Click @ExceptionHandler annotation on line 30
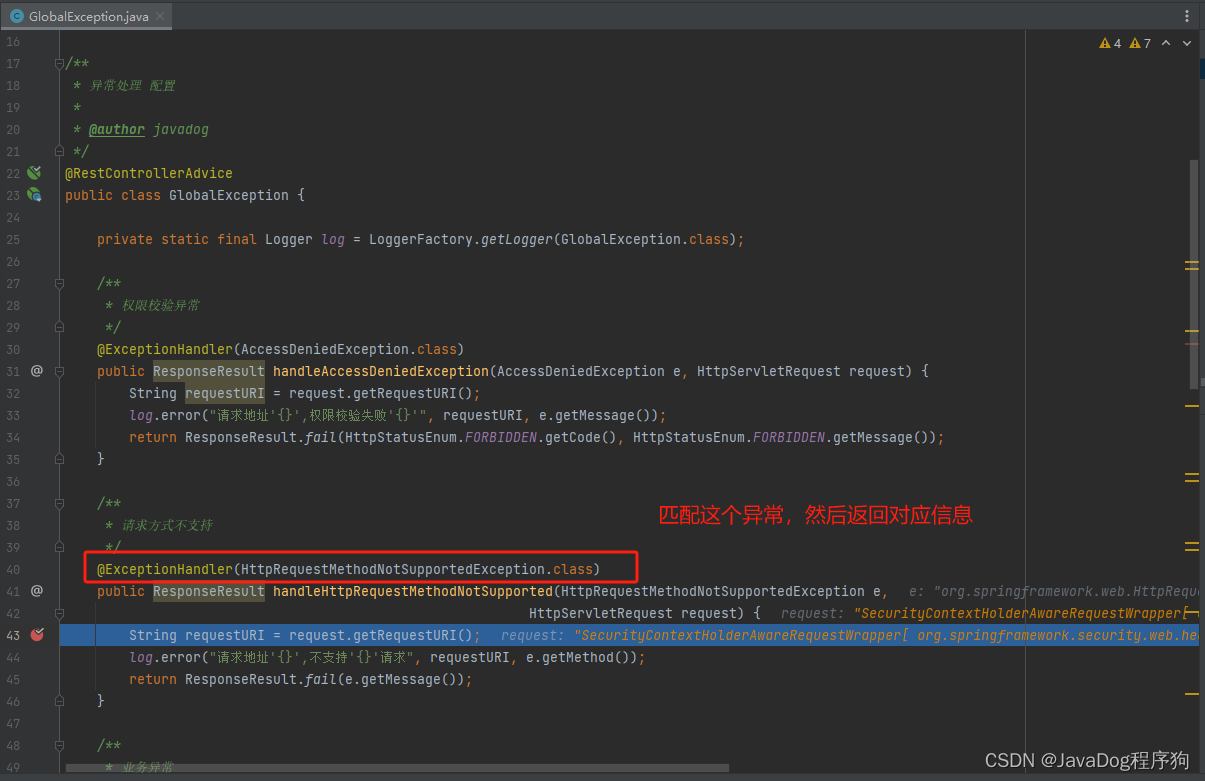The image size is (1205, 781). 165,349
